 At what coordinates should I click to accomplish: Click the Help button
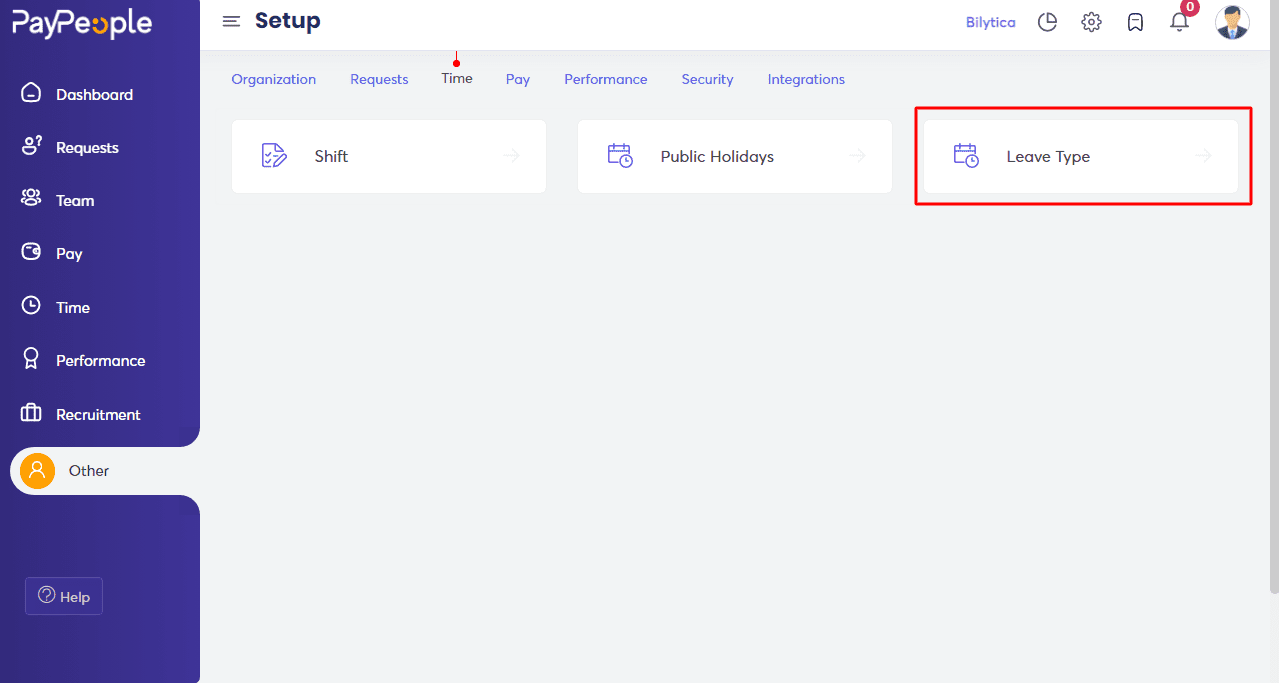[x=64, y=596]
